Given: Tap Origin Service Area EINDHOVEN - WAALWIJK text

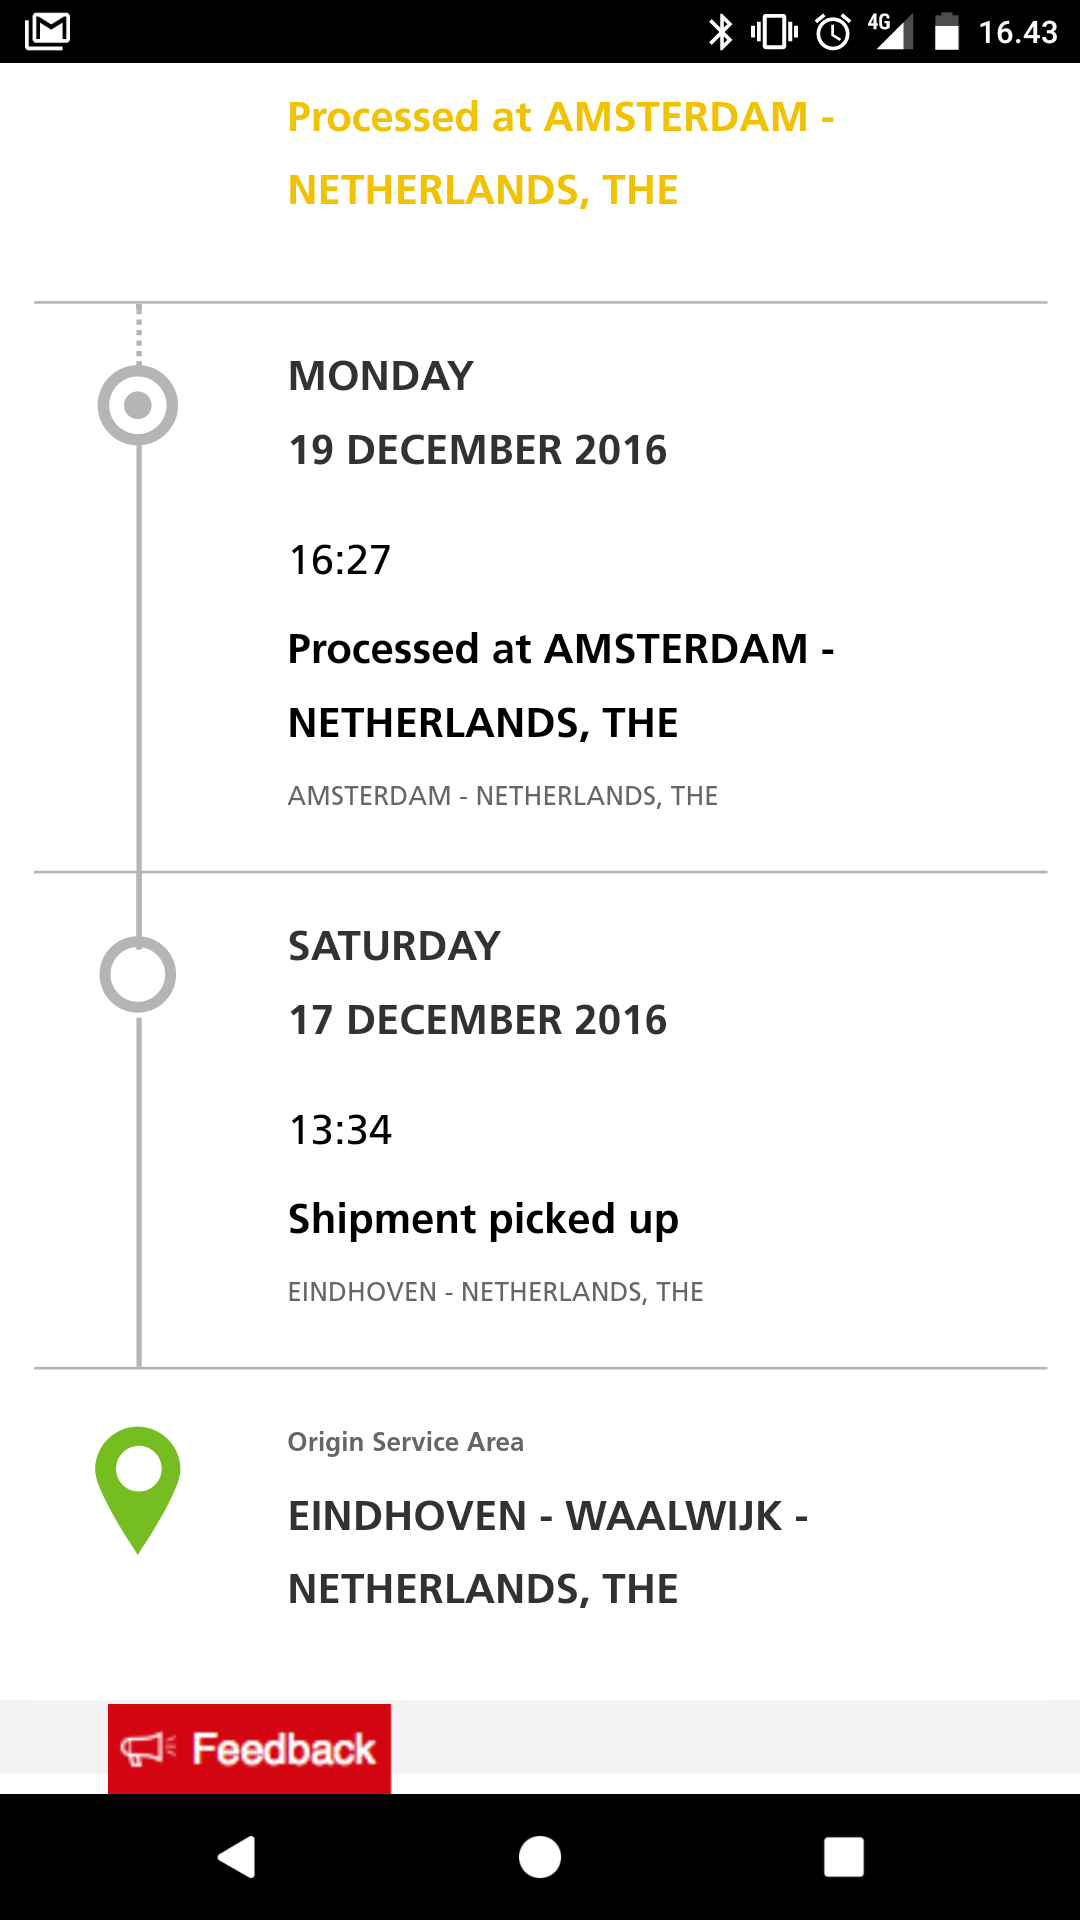Looking at the screenshot, I should tap(548, 1516).
